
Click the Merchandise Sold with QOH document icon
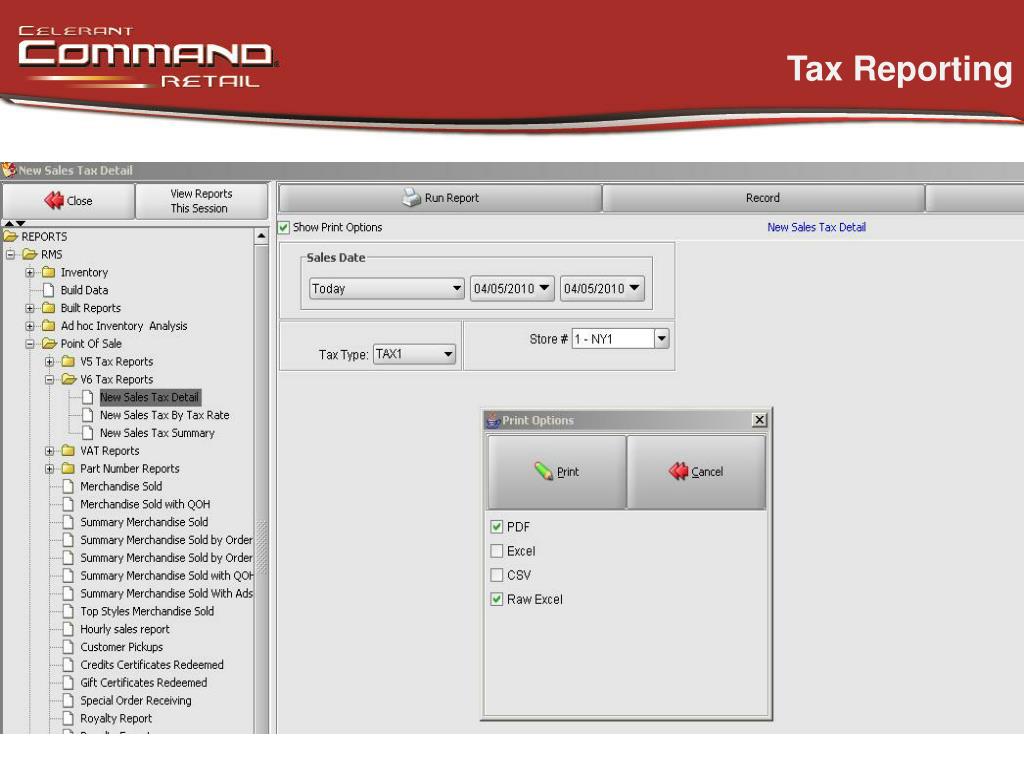click(x=69, y=504)
